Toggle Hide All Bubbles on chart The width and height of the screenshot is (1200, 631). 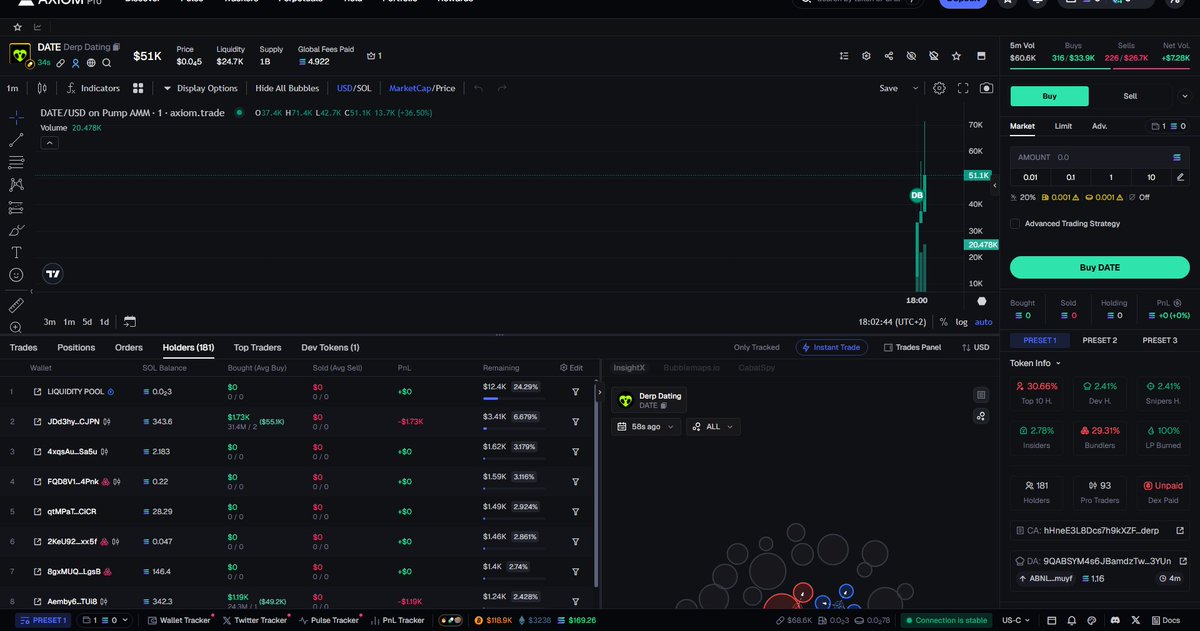[x=287, y=88]
